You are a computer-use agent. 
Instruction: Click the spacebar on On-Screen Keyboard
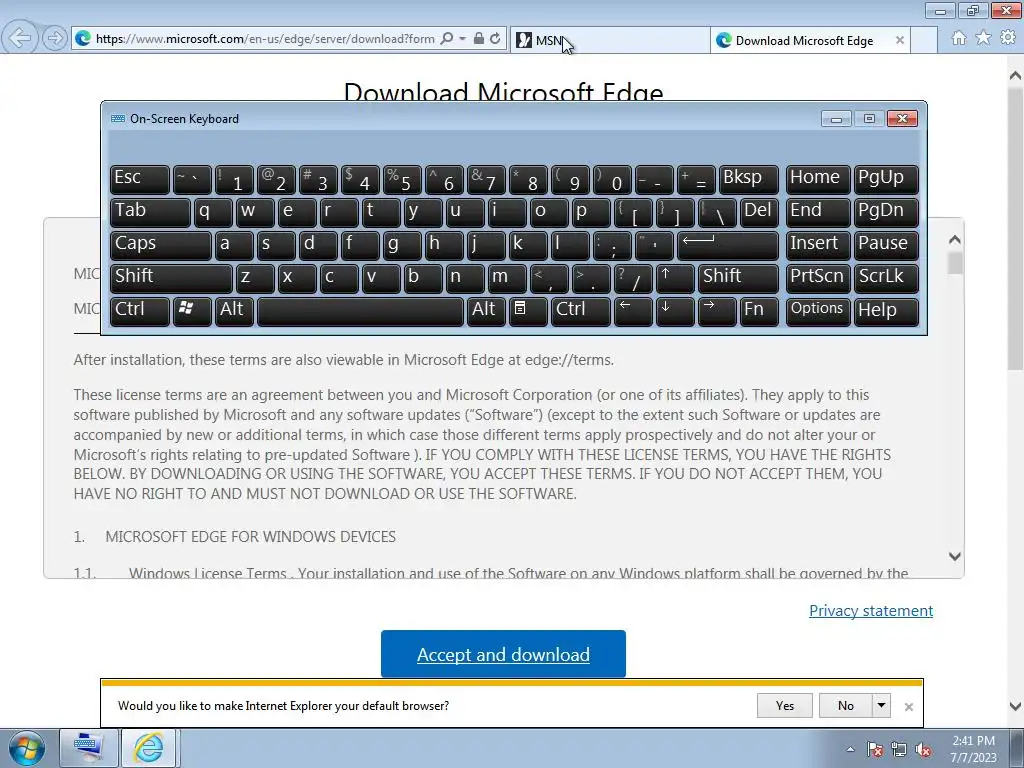pyautogui.click(x=360, y=311)
